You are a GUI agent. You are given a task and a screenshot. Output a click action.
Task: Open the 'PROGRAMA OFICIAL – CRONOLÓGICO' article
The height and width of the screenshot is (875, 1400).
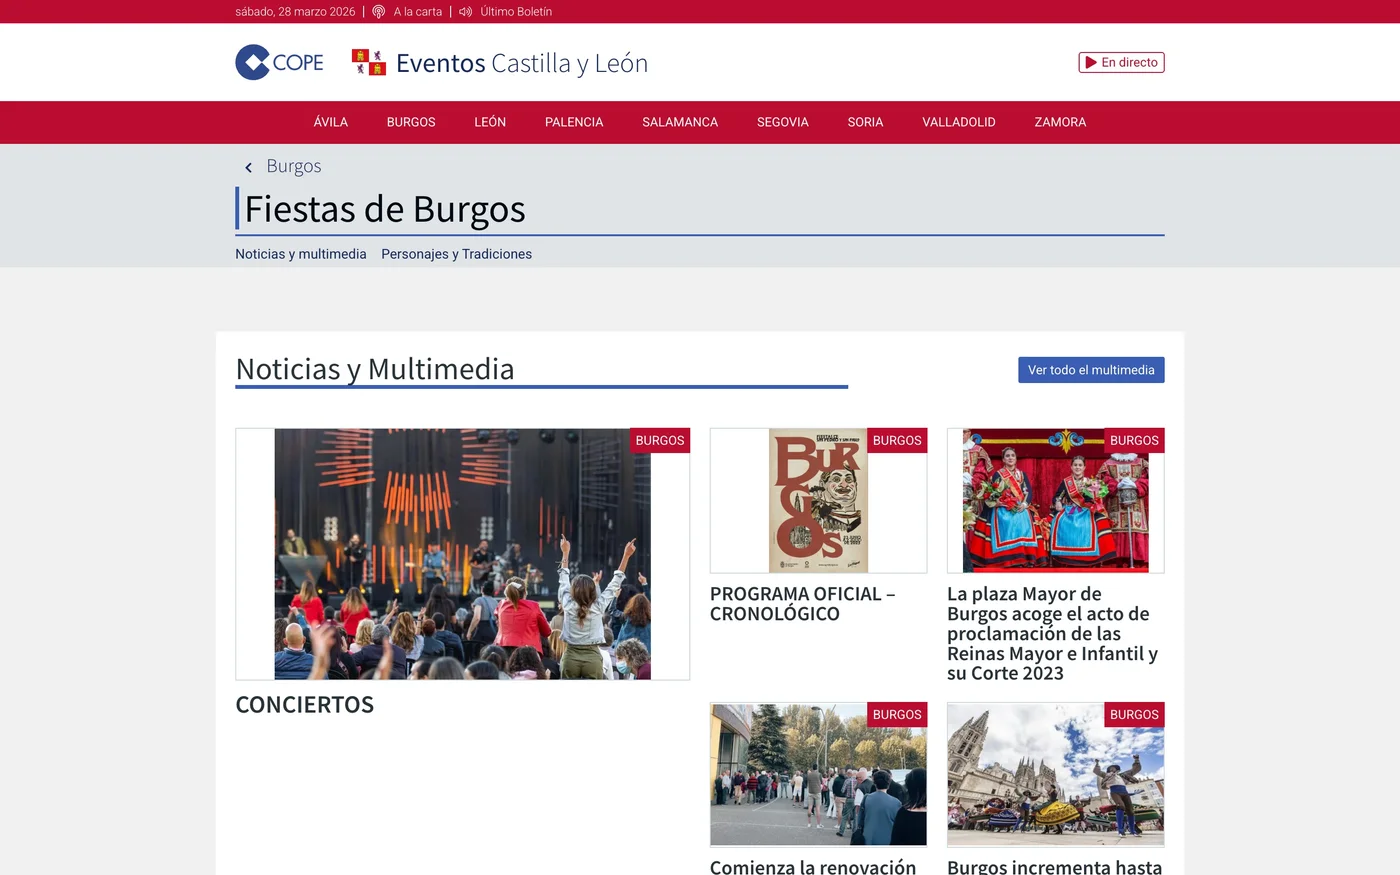(x=802, y=603)
